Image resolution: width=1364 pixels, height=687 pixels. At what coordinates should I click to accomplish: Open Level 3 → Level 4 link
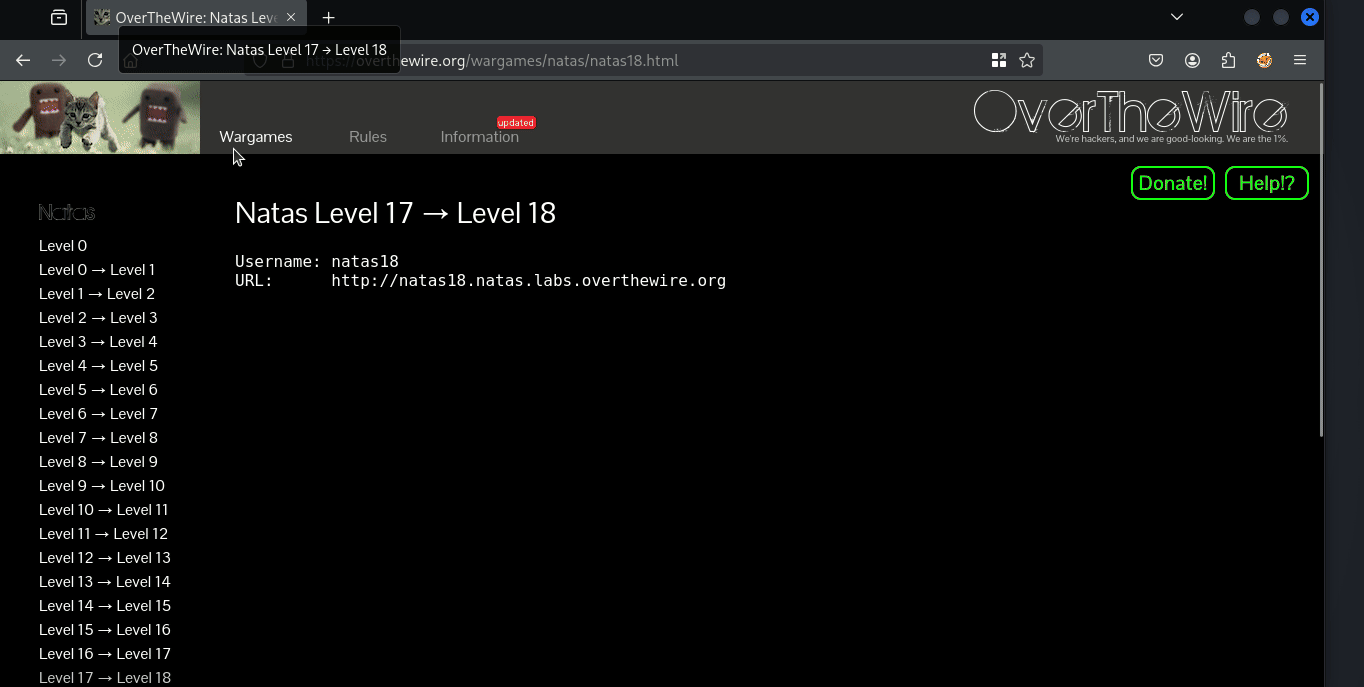(x=98, y=342)
